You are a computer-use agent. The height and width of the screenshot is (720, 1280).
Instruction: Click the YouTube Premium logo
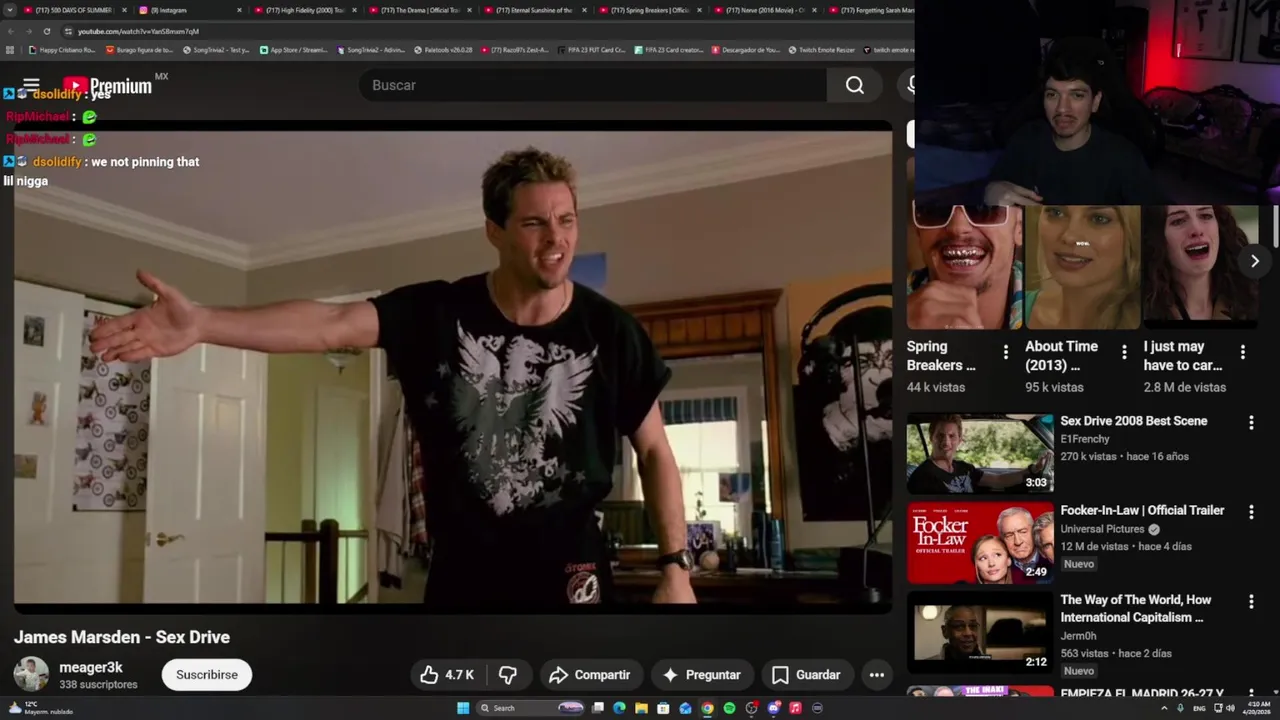[x=108, y=86]
